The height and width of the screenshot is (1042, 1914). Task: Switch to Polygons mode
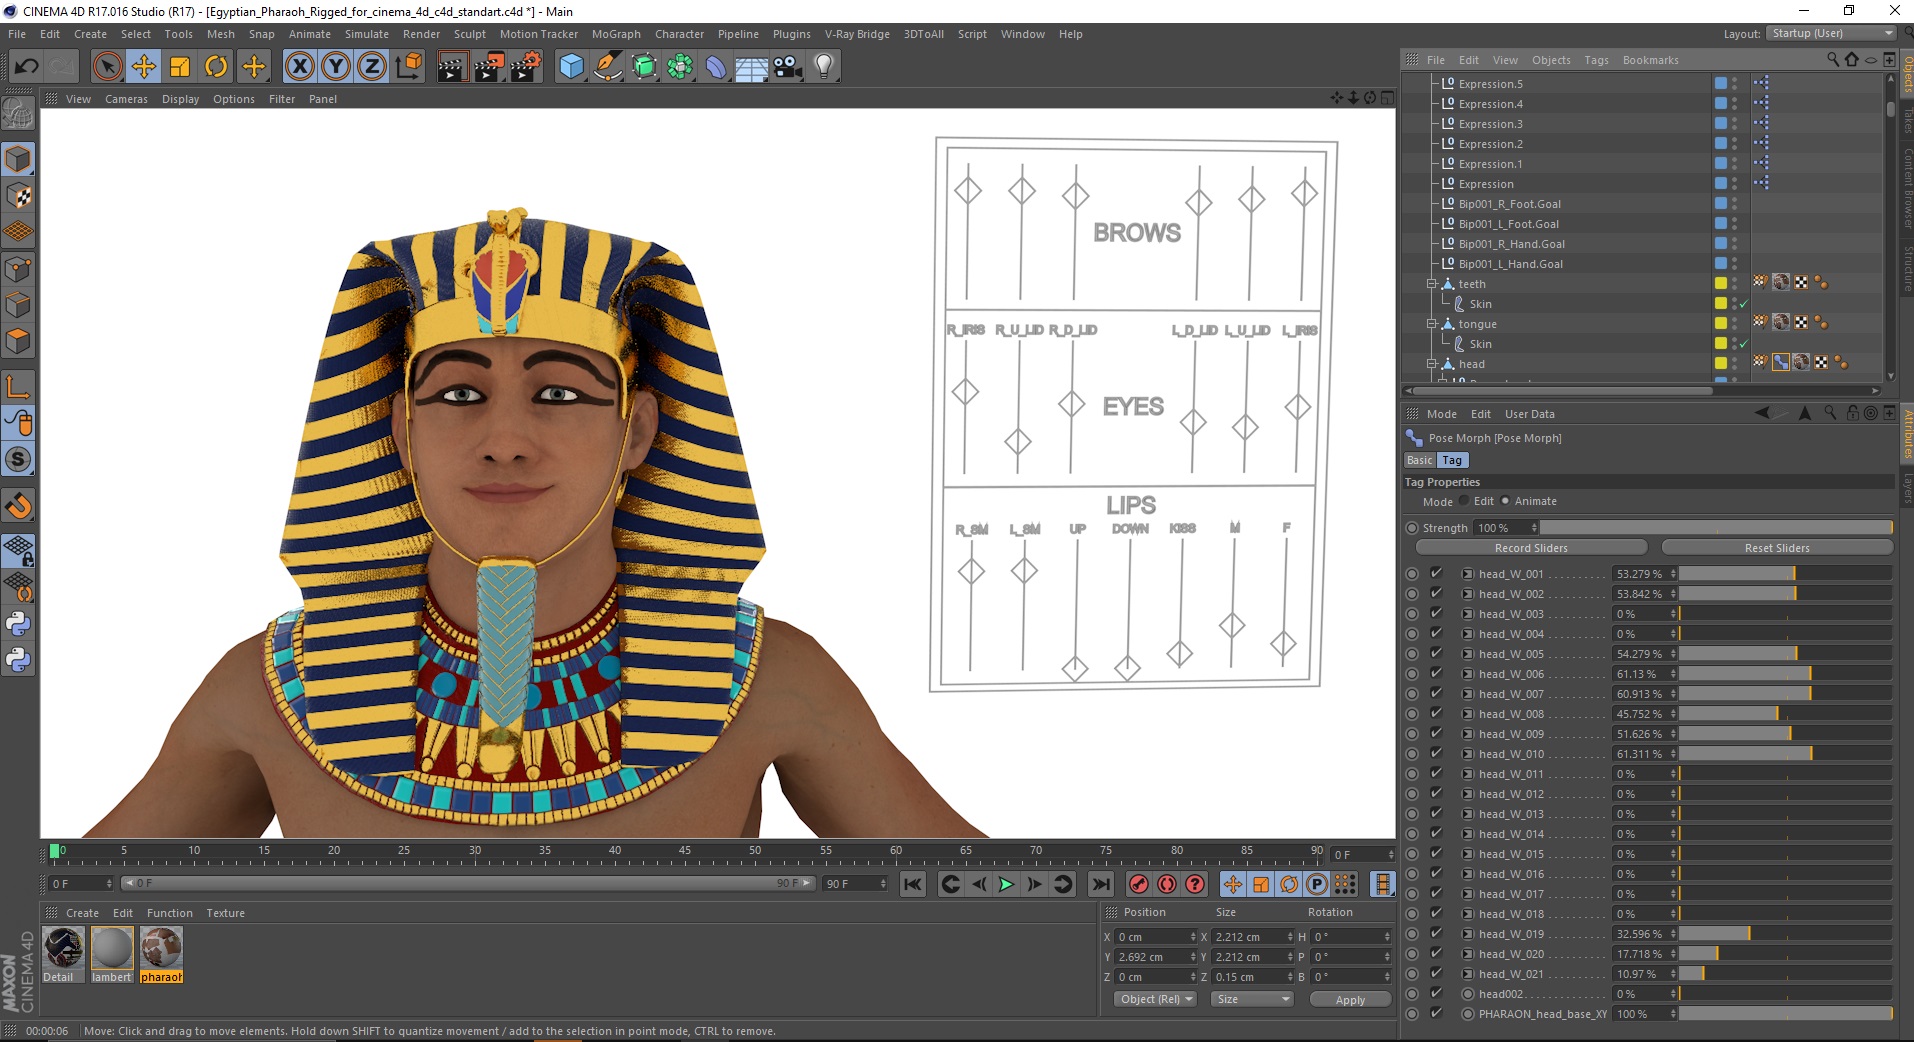18,340
